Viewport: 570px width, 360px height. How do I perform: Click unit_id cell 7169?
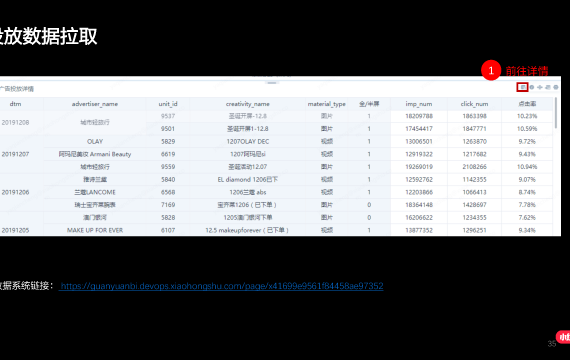pyautogui.click(x=168, y=205)
